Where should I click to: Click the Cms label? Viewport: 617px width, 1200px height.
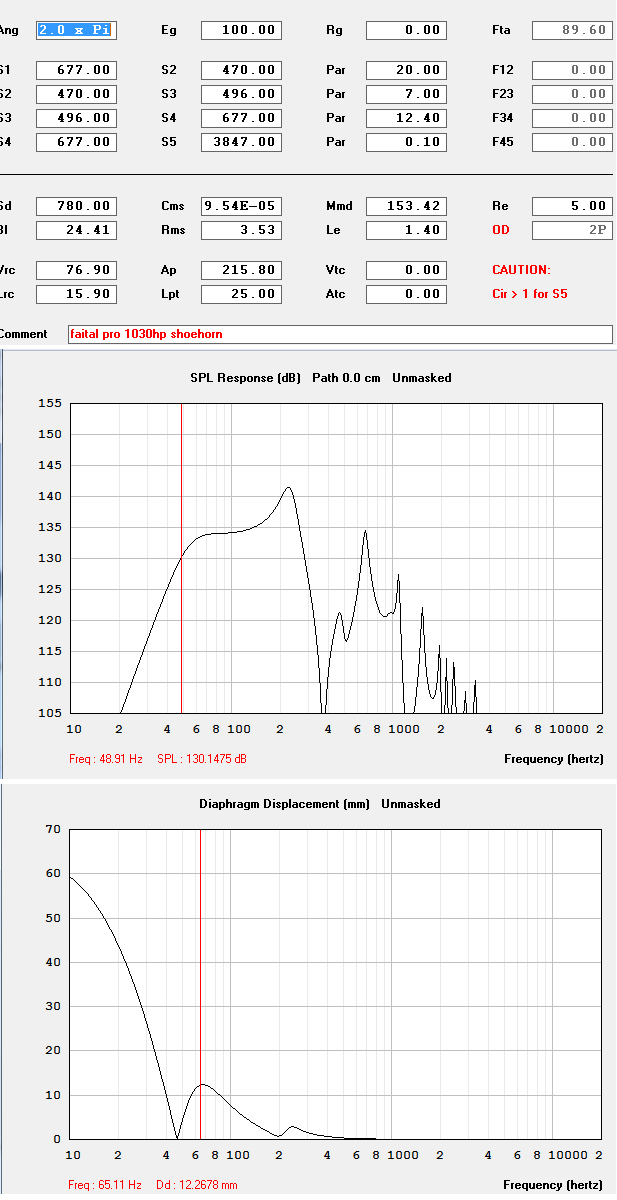pos(173,206)
